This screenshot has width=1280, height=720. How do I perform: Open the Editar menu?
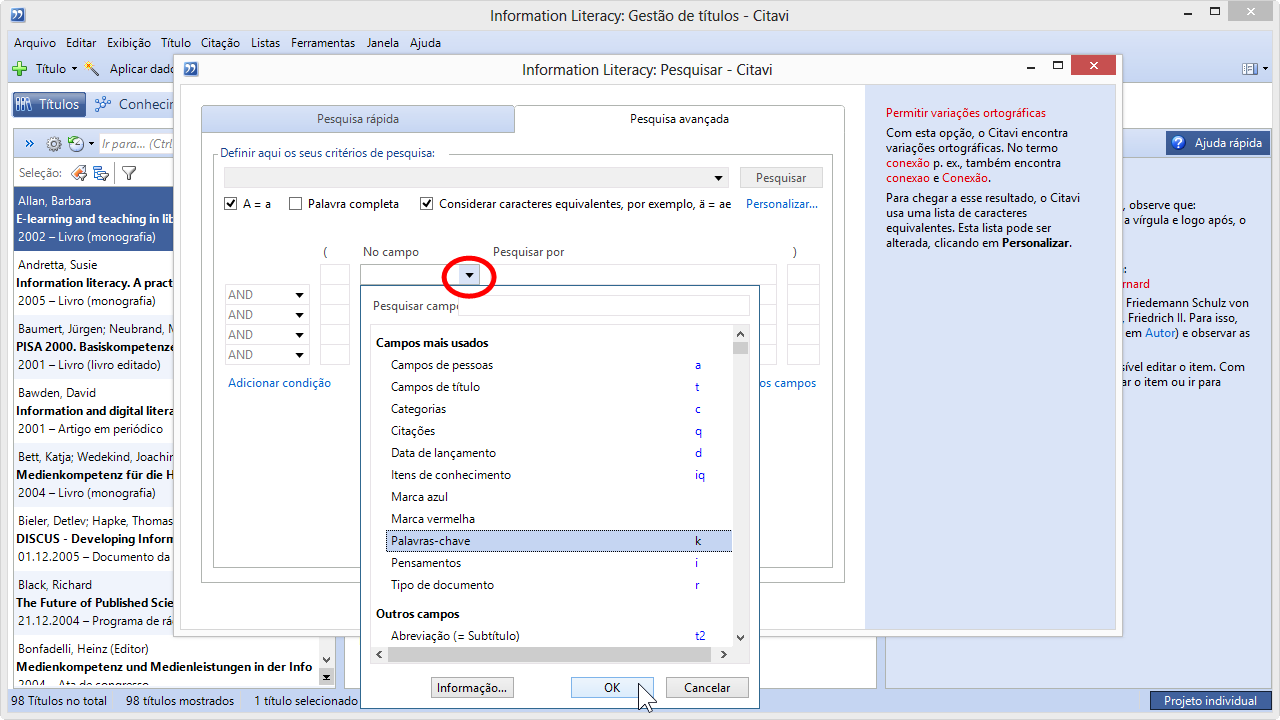pyautogui.click(x=81, y=43)
